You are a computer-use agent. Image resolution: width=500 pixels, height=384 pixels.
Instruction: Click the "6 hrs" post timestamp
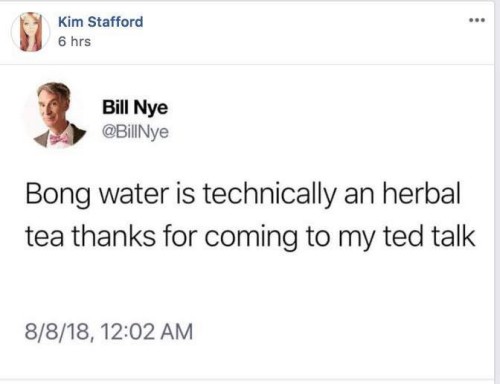[74, 42]
